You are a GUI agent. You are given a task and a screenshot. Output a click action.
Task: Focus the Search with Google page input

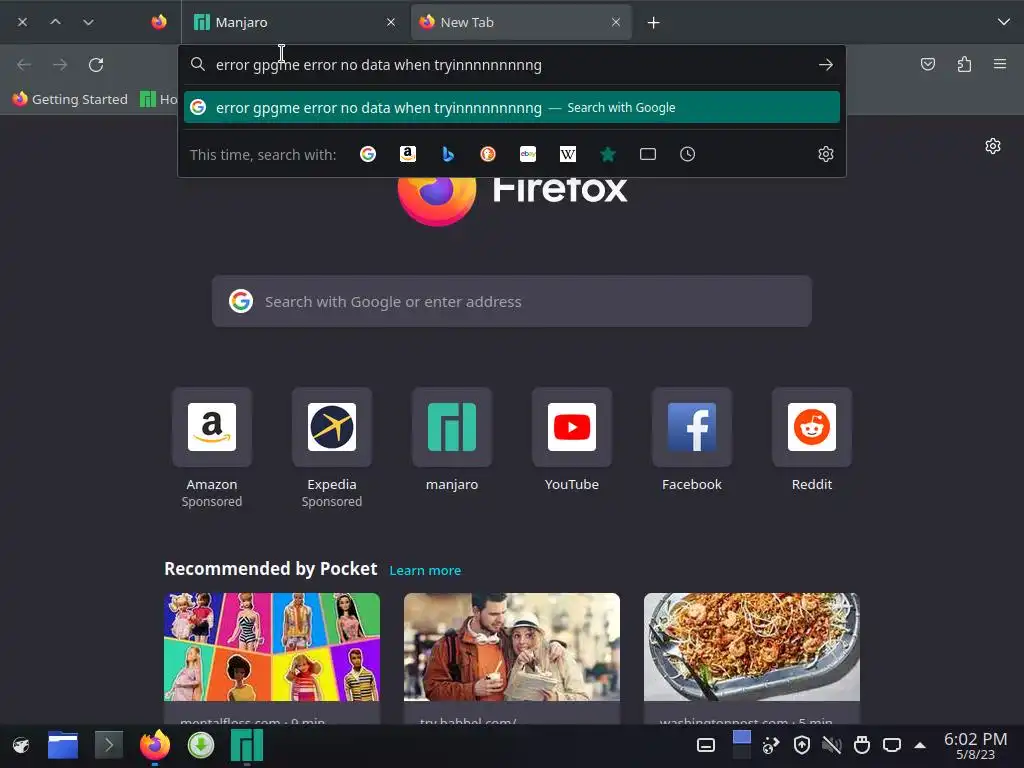click(x=511, y=301)
